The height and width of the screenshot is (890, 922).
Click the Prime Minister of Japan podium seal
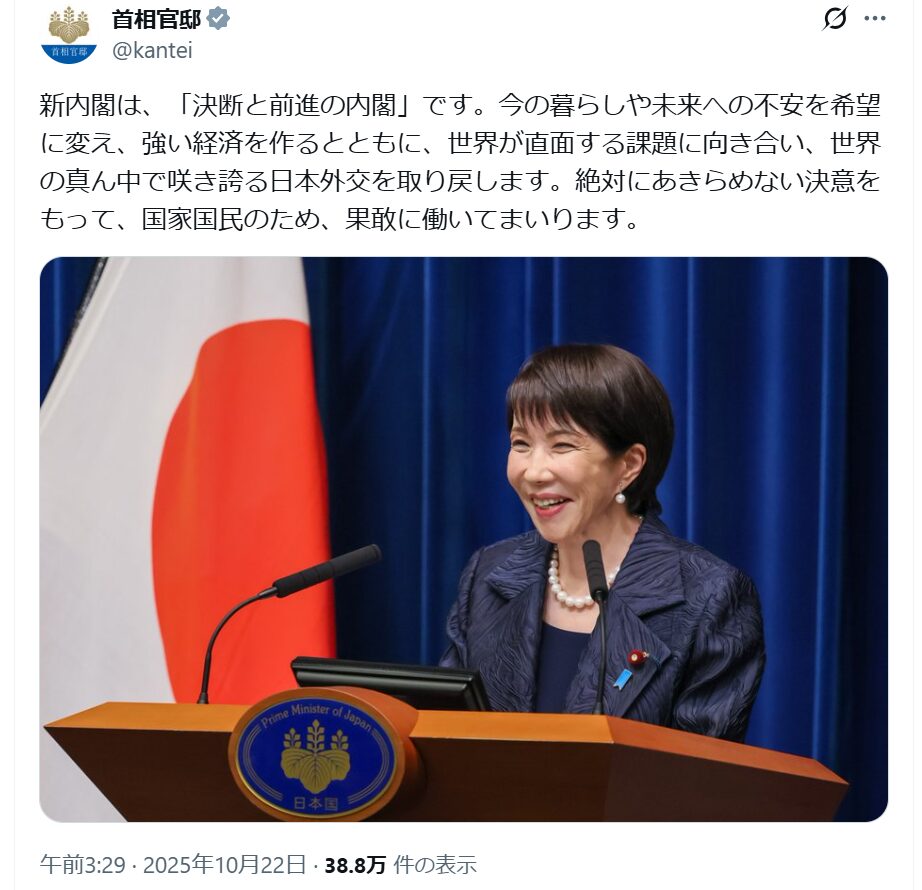pyautogui.click(x=316, y=755)
